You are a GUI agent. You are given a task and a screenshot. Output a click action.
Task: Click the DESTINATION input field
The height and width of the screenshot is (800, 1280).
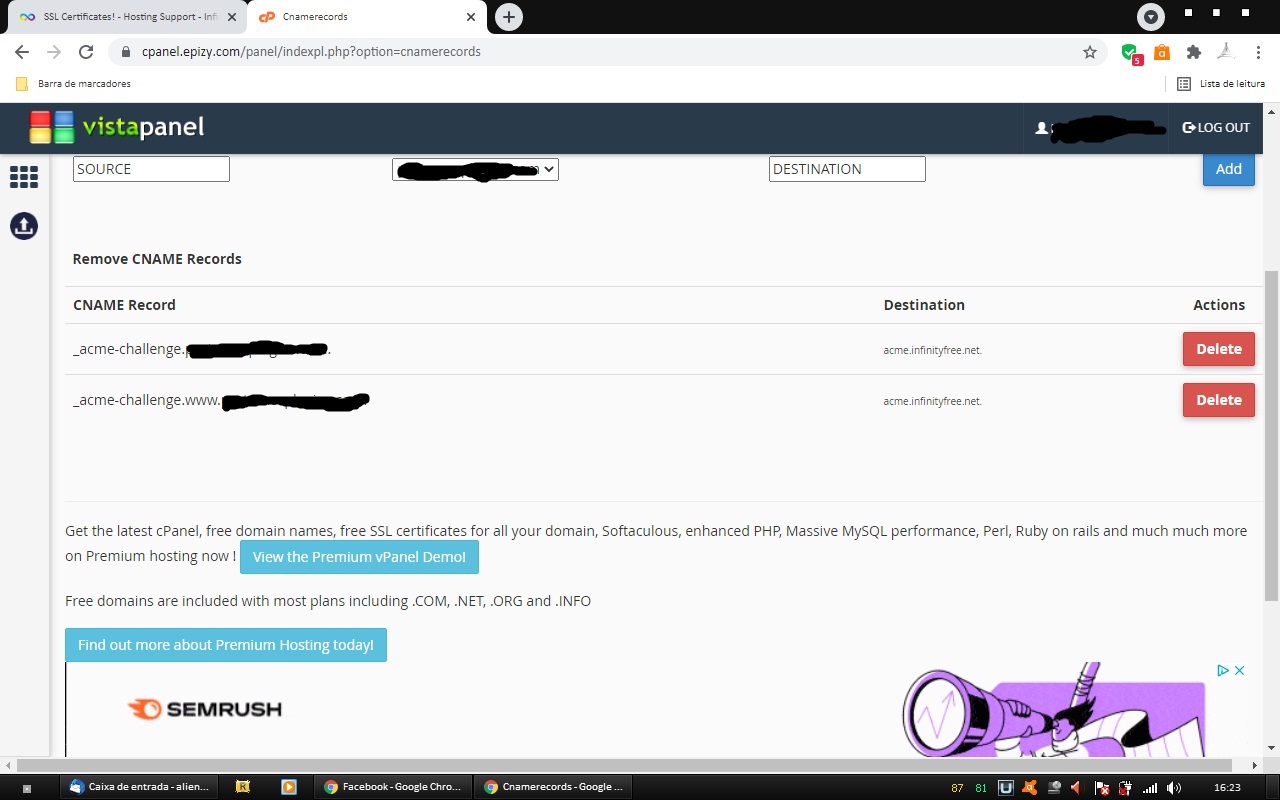[x=847, y=169]
